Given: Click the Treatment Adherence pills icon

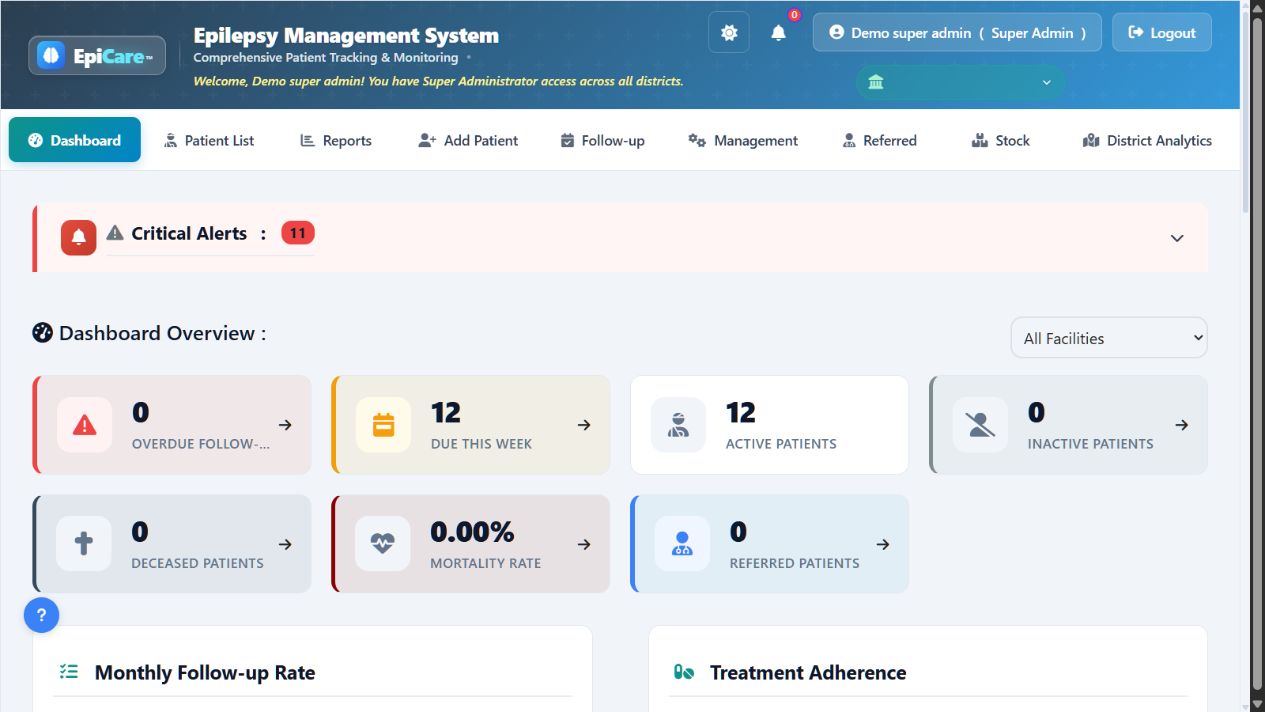Looking at the screenshot, I should pos(684,672).
